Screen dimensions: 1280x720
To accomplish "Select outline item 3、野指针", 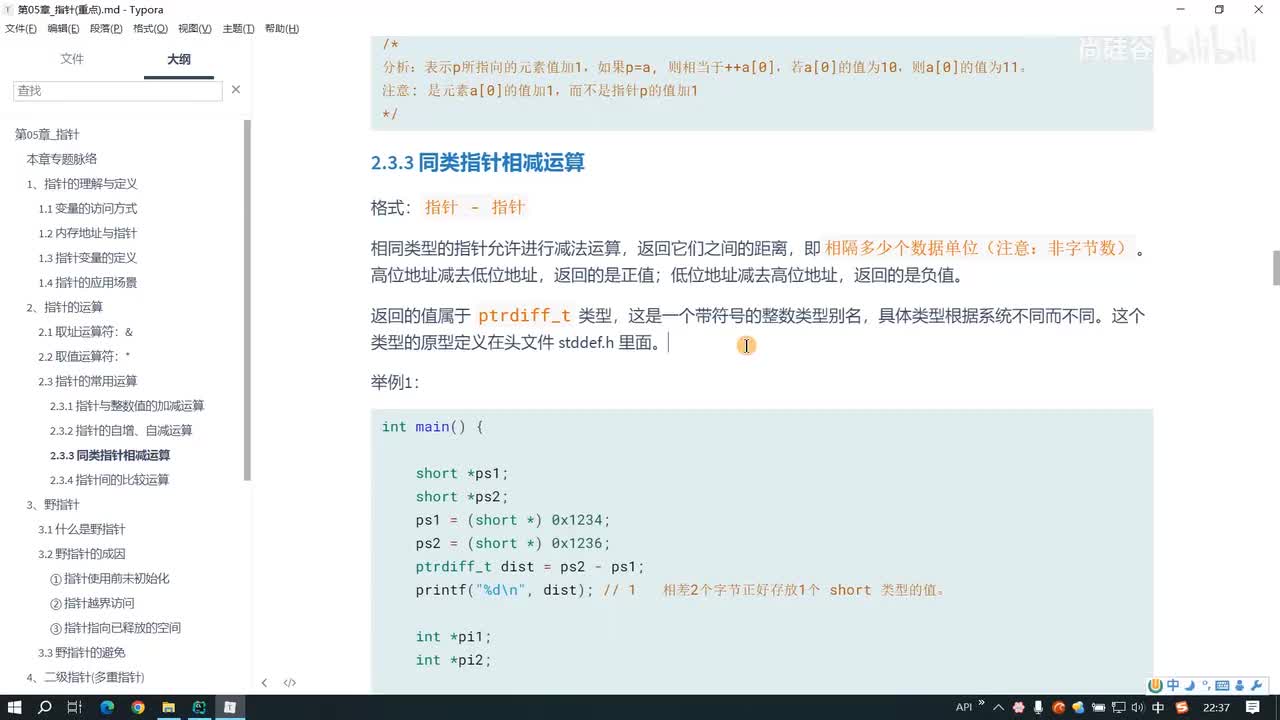I will coord(53,504).
